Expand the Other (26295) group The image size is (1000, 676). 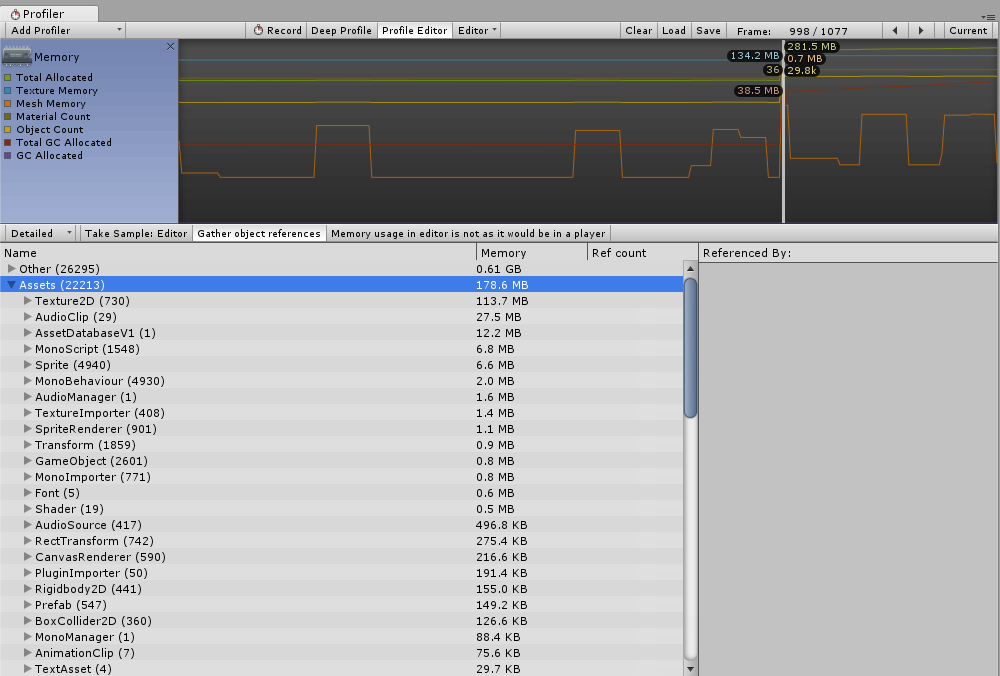[11, 268]
